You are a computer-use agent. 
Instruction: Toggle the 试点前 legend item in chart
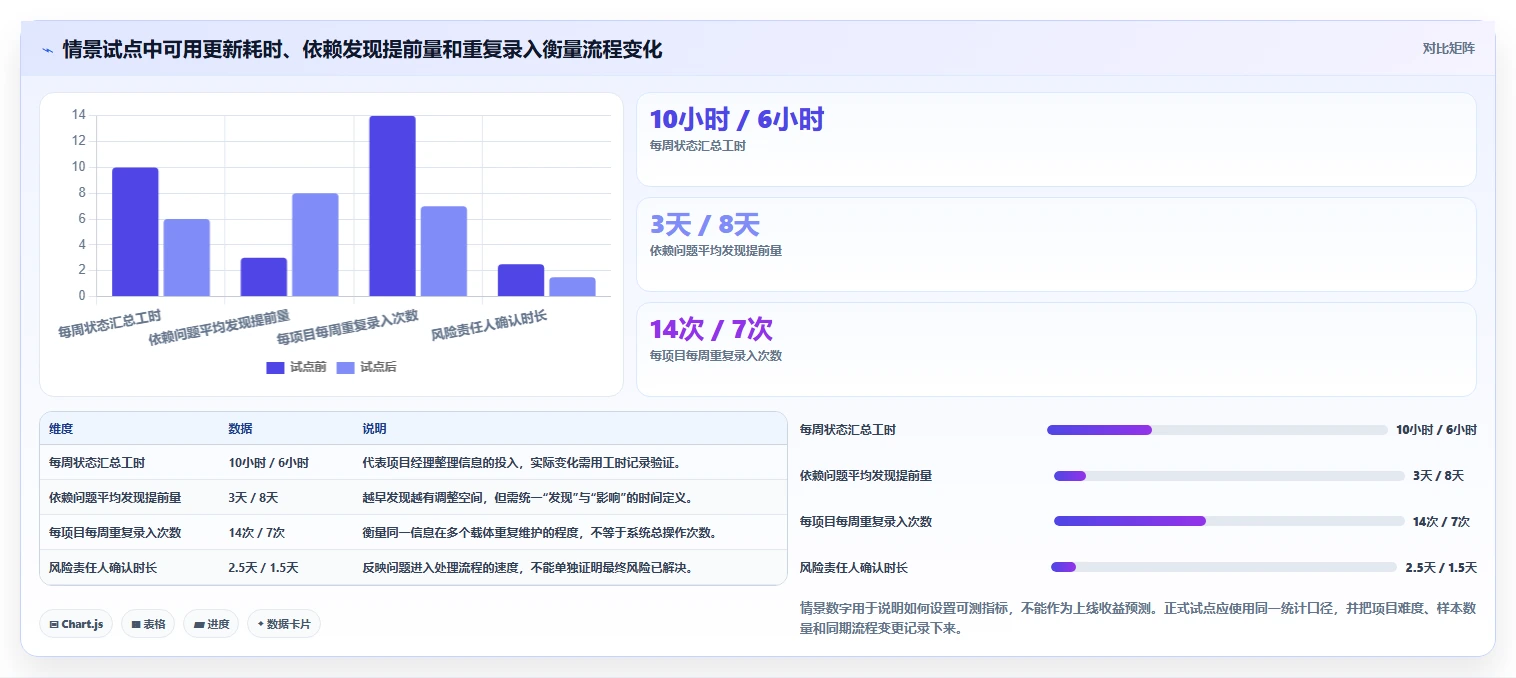coord(296,367)
